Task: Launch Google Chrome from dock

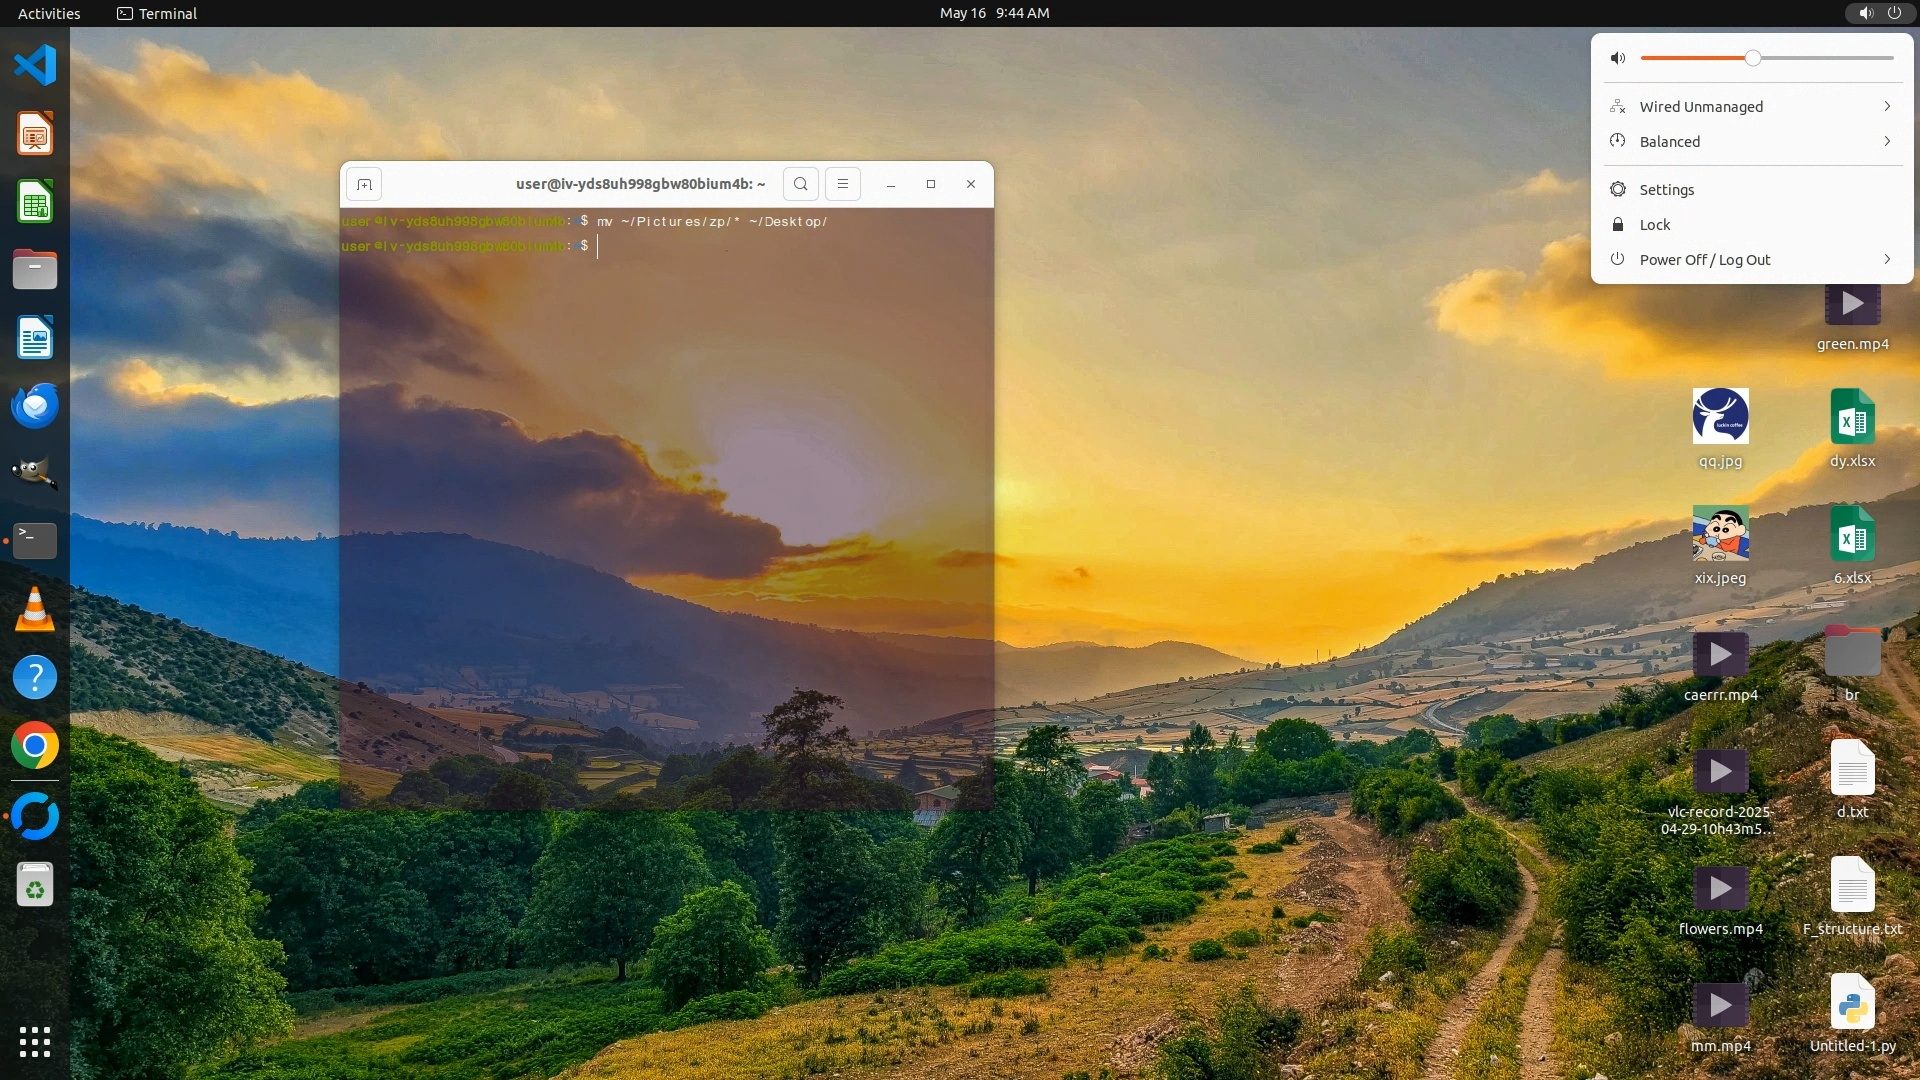Action: tap(35, 746)
